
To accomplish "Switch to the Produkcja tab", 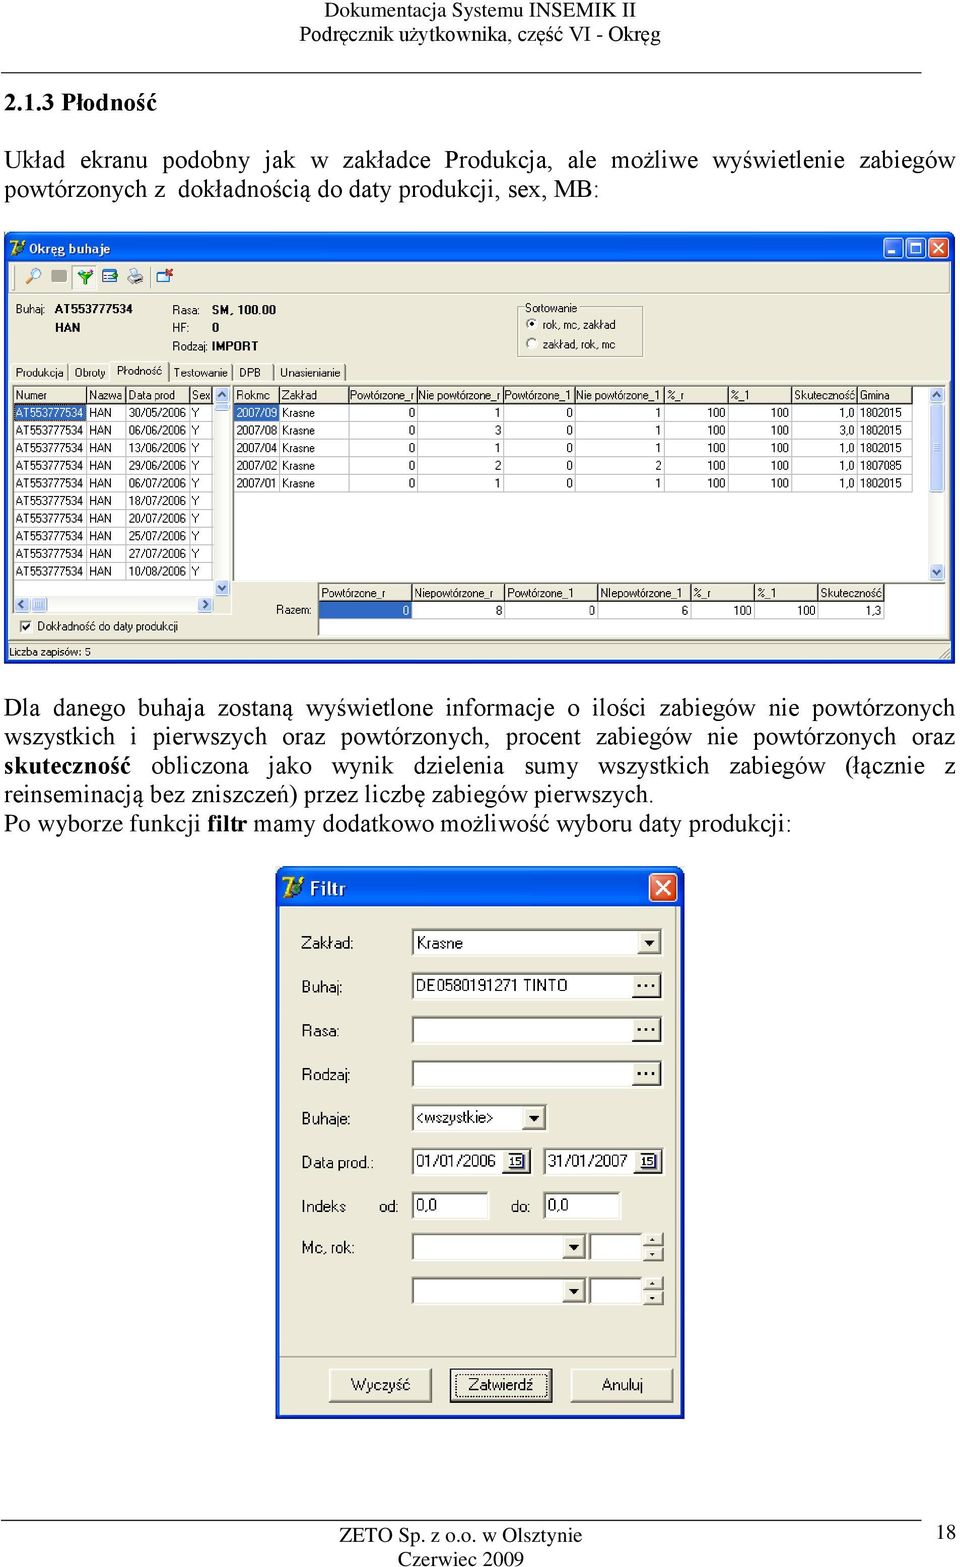I will point(39,373).
